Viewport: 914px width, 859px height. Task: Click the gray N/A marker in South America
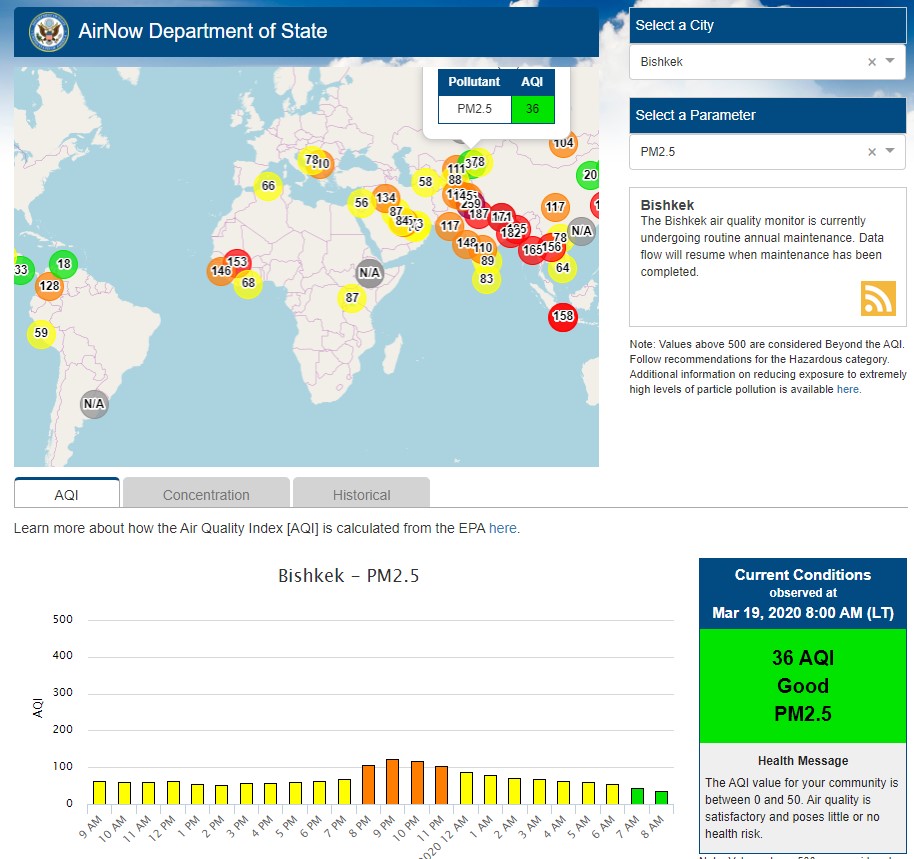[x=94, y=405]
